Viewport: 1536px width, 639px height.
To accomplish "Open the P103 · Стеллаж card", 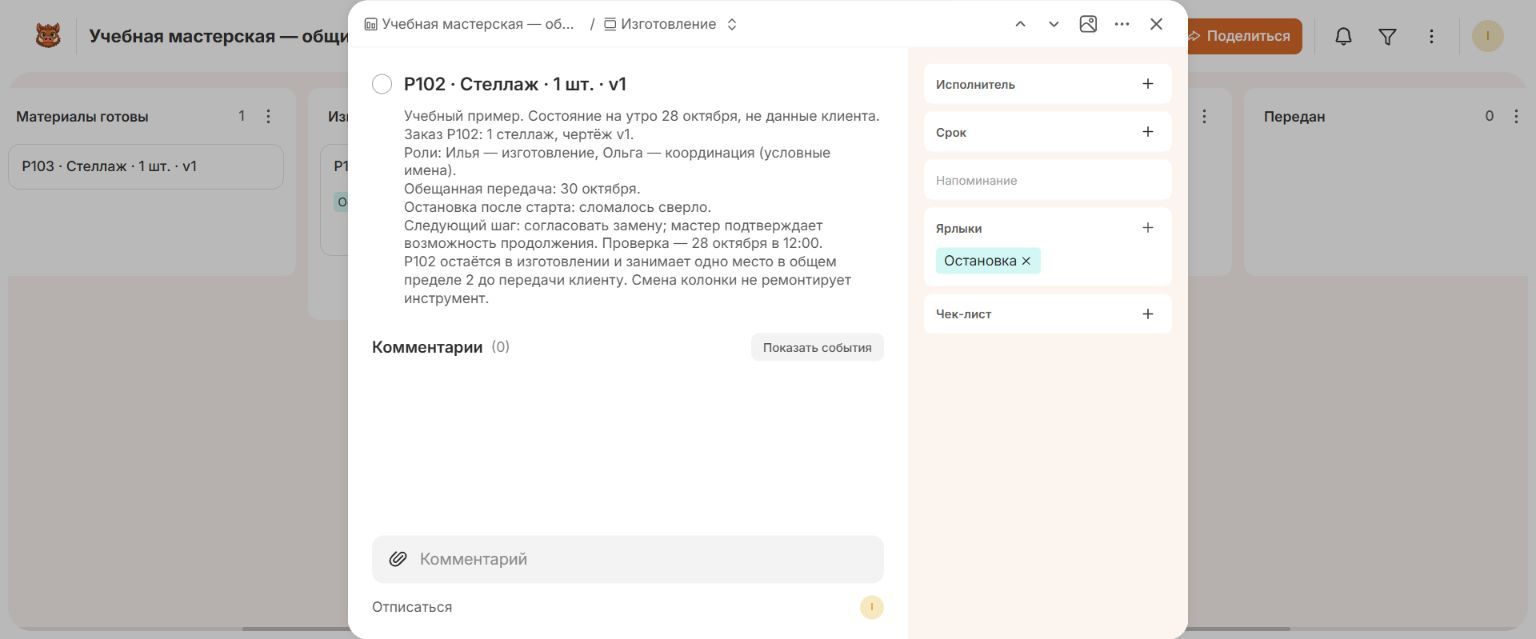I will (x=146, y=167).
